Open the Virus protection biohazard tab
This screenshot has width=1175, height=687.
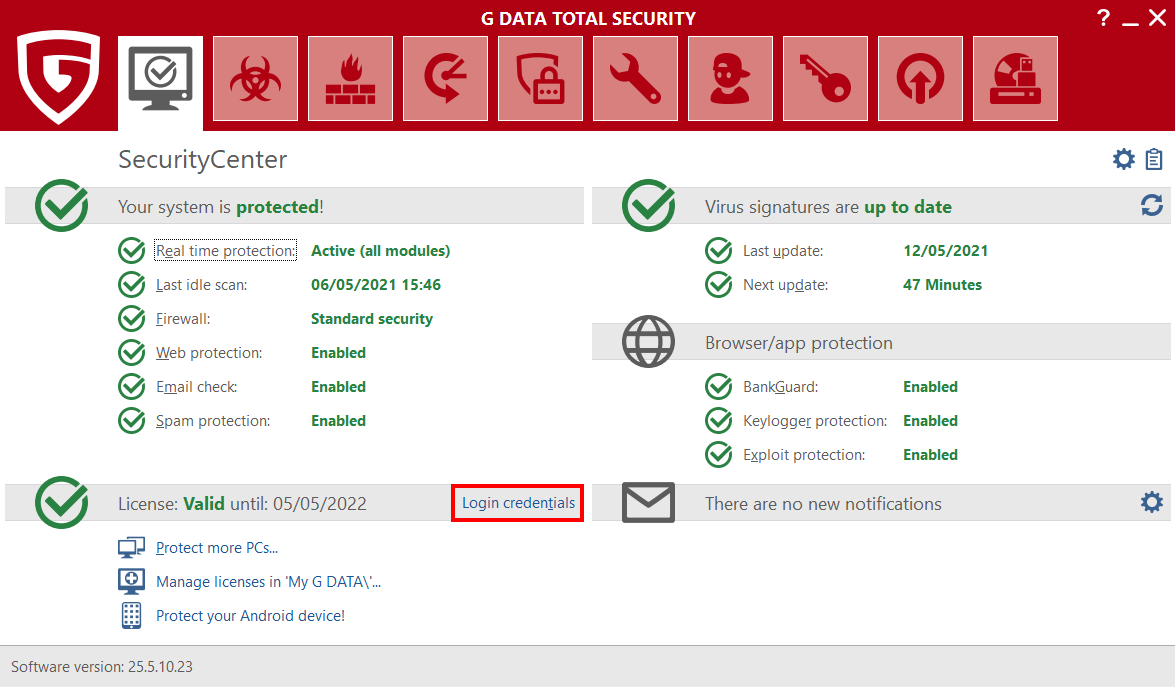pyautogui.click(x=256, y=78)
